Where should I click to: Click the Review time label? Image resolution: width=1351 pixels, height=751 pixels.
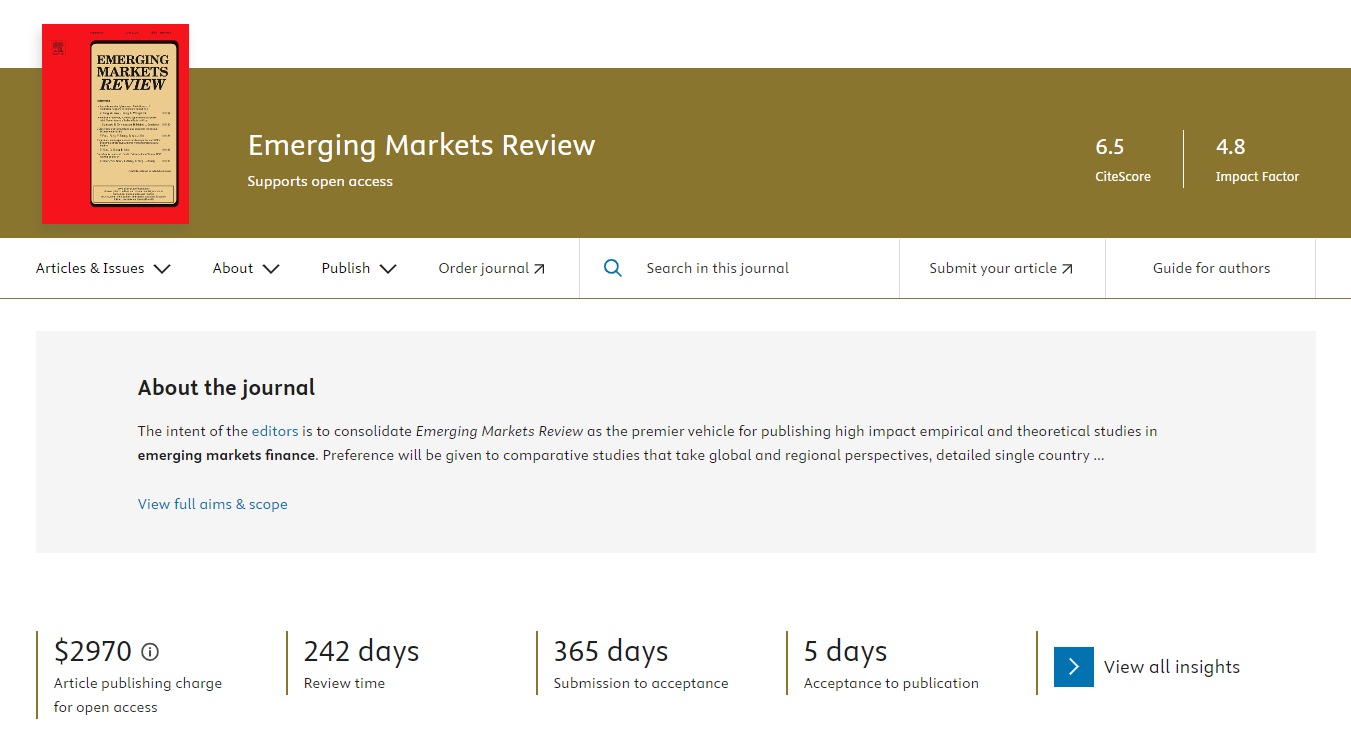pos(344,684)
